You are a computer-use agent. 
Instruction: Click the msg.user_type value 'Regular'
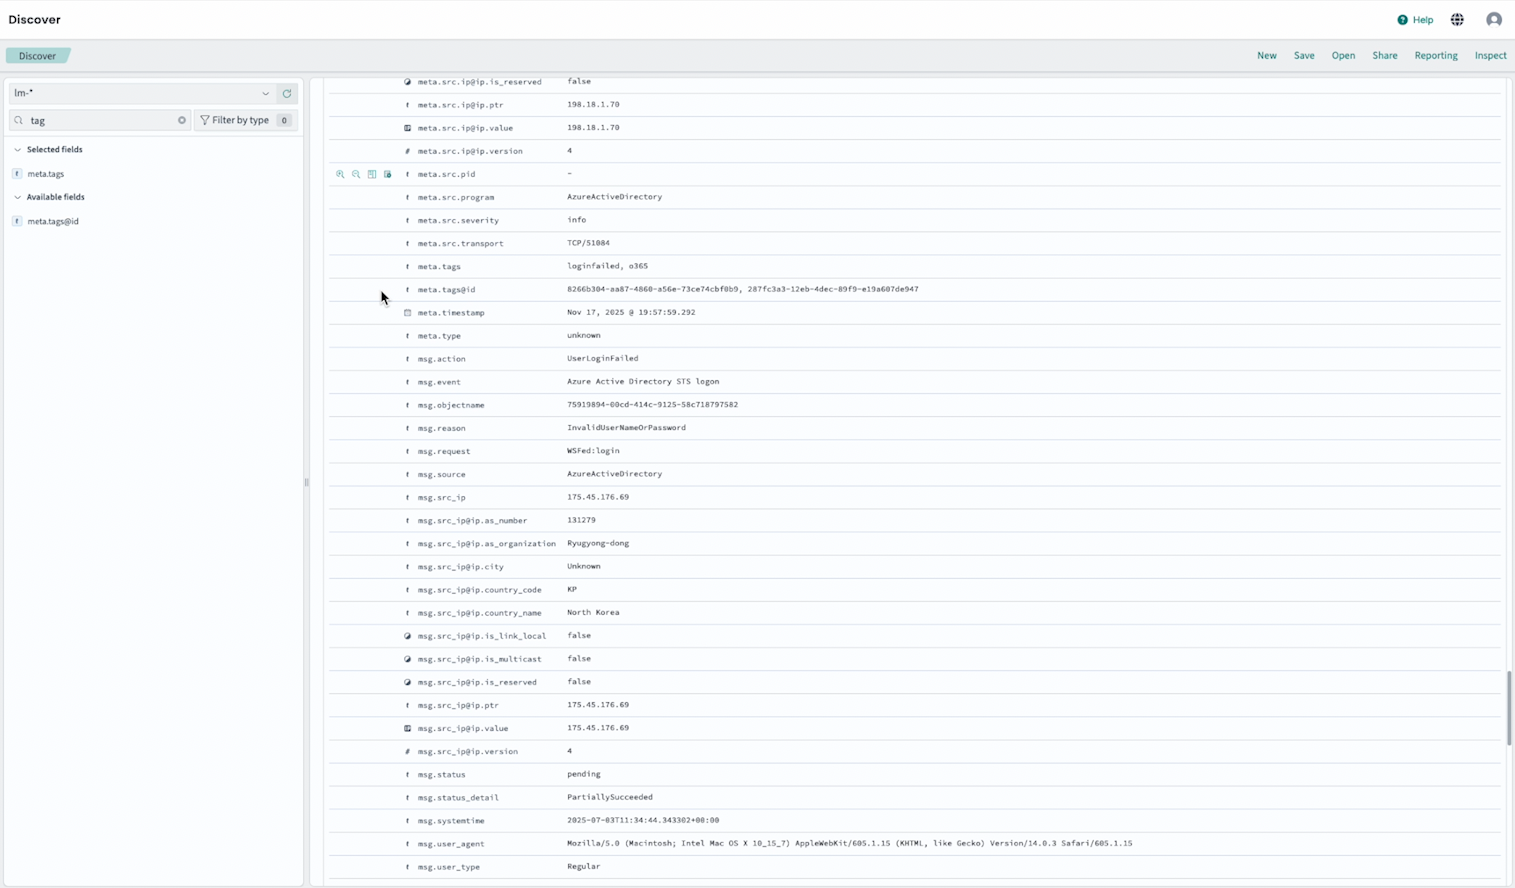[x=584, y=866]
